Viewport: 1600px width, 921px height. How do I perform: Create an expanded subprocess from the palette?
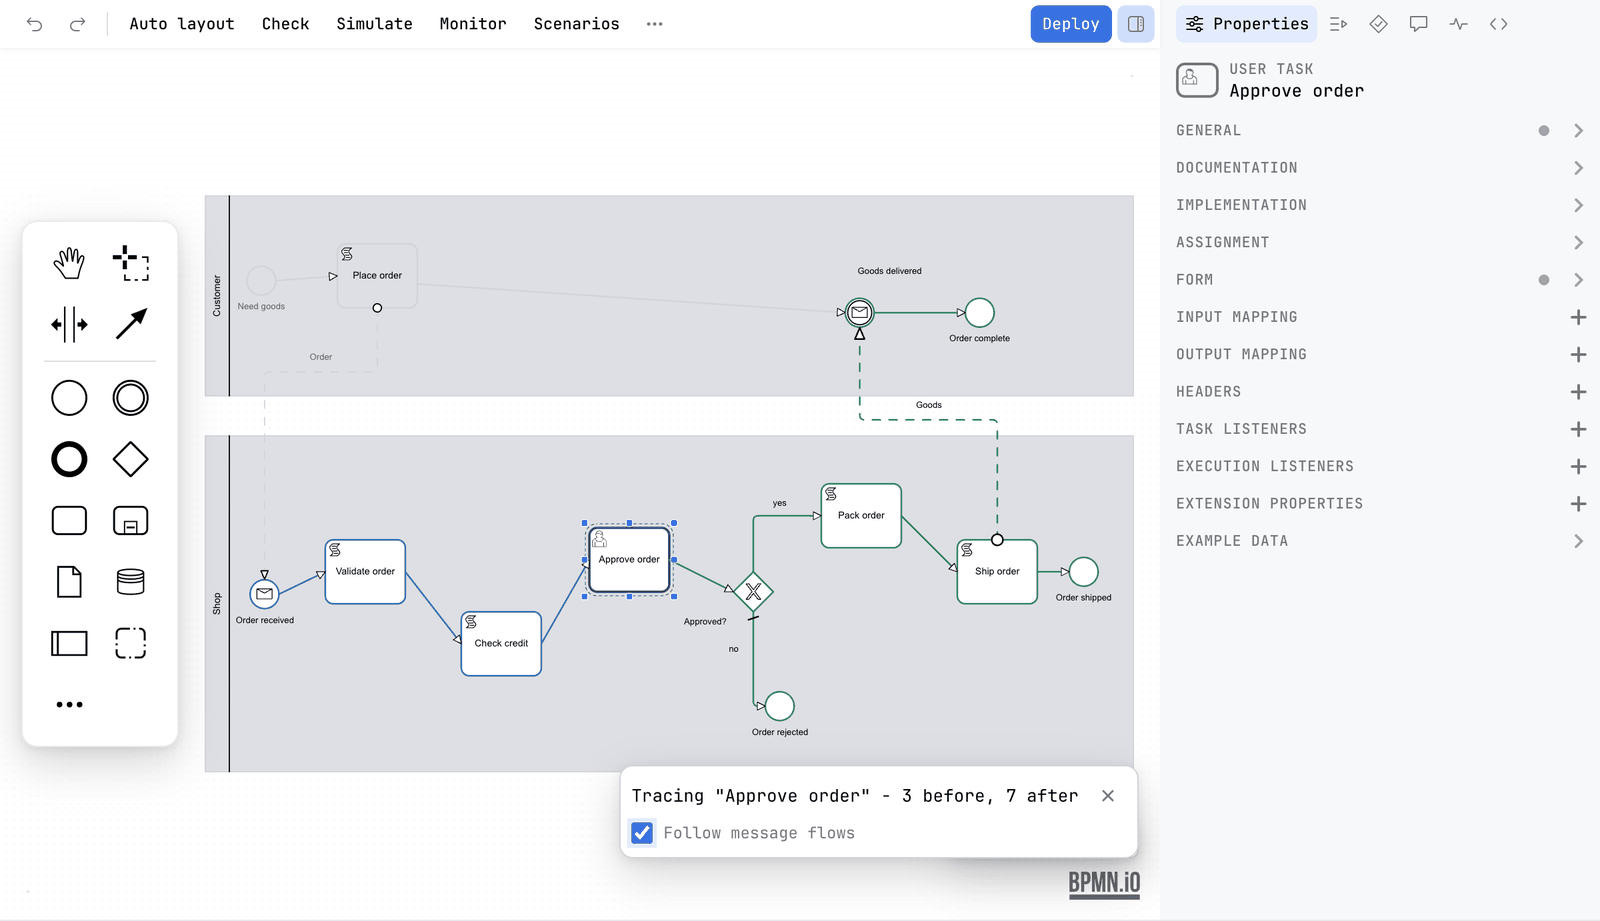point(131,521)
